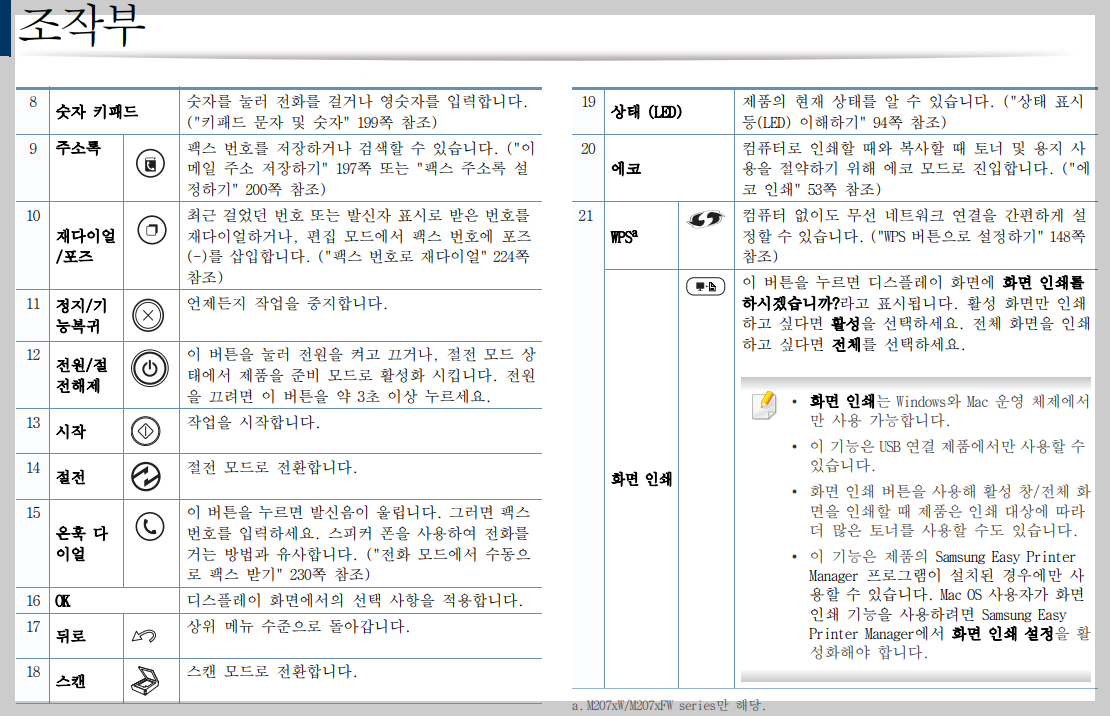The width and height of the screenshot is (1110, 716).
Task: Click the description 언제든지 작업을 중지합니다
Action: pos(287,304)
